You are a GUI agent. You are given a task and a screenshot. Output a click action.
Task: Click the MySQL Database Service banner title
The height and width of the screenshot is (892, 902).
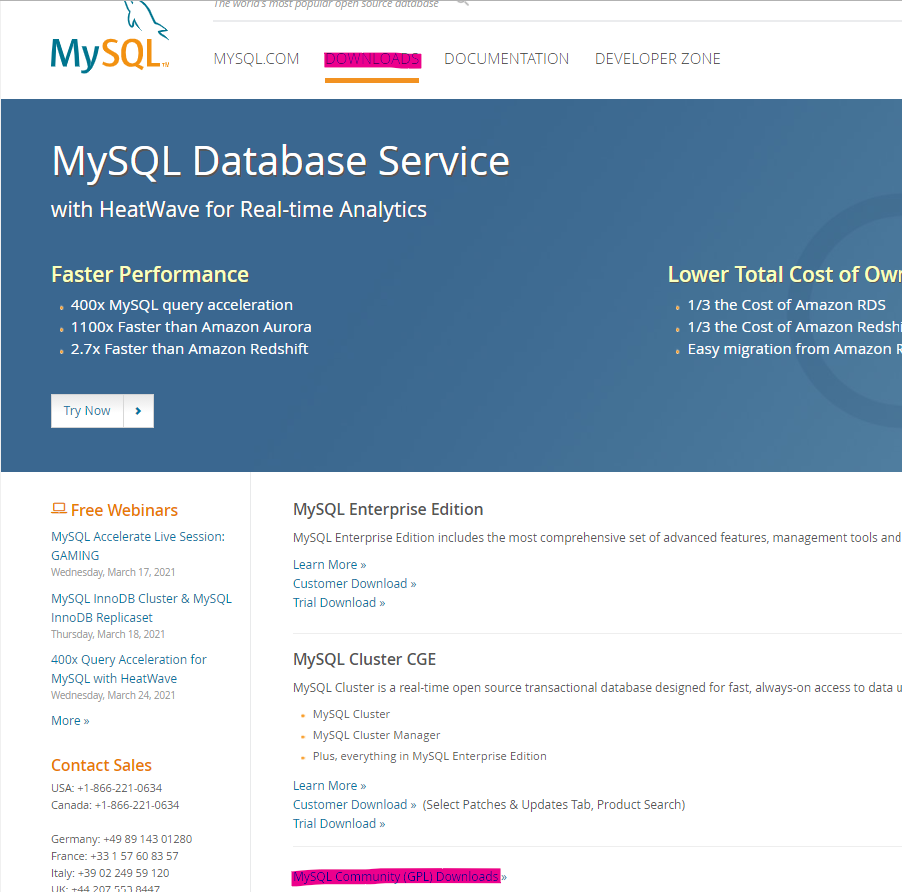point(281,162)
